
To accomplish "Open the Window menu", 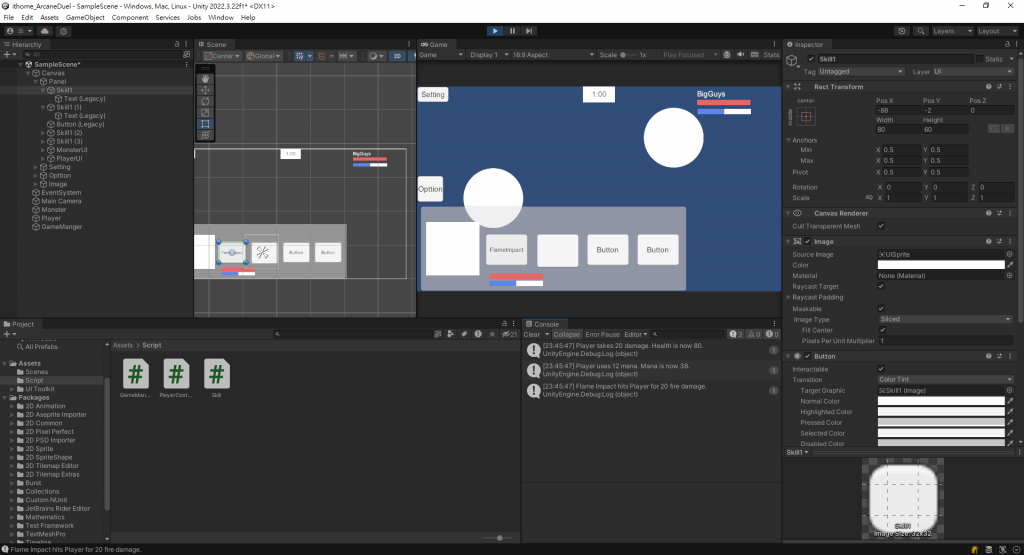I will [221, 18].
